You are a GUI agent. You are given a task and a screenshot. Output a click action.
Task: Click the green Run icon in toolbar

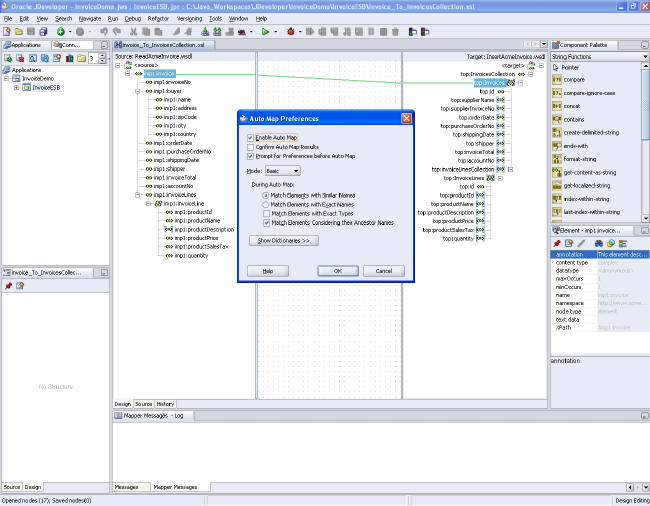[264, 31]
